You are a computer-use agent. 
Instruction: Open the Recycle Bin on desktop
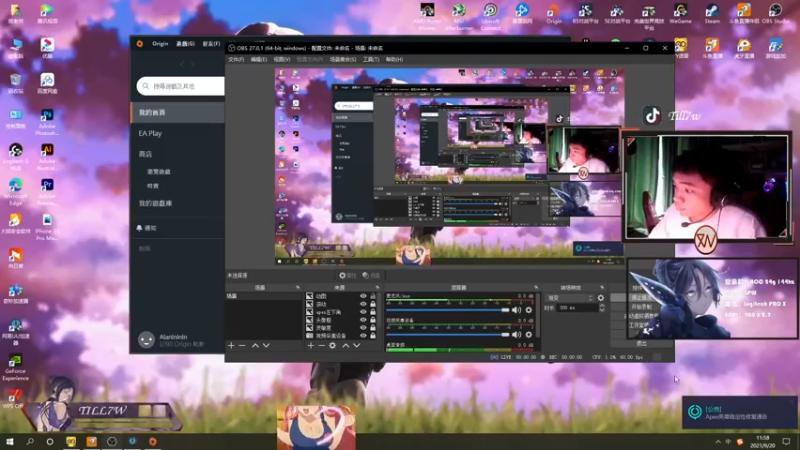(15, 83)
